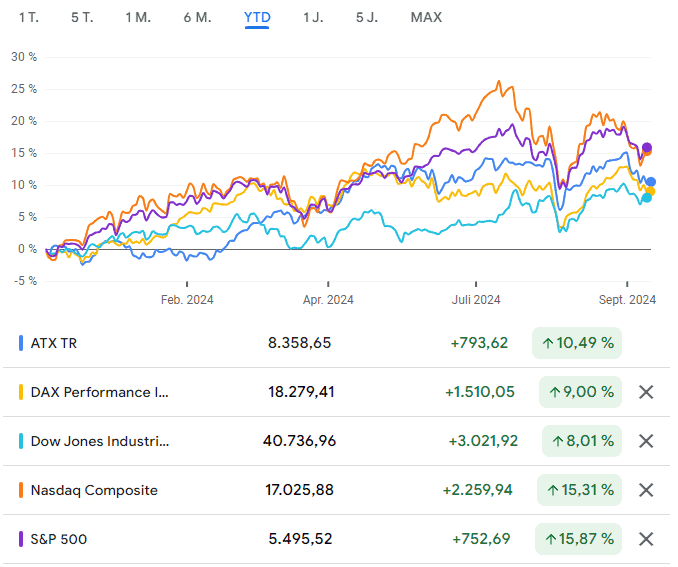Click the orange Nasdaq color marker
678x567 pixels.
point(21,490)
